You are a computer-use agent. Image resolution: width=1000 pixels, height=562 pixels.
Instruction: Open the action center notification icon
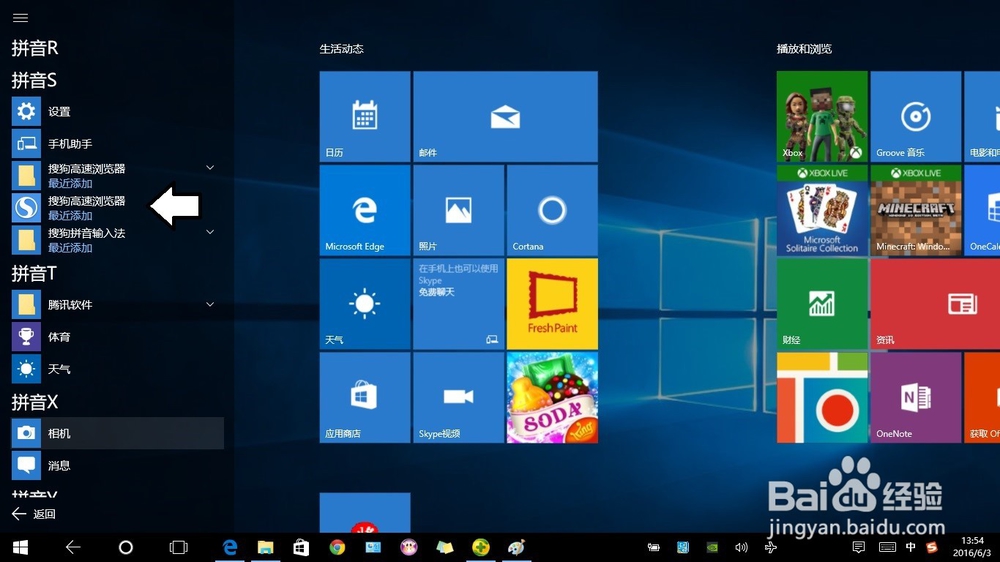pos(858,547)
